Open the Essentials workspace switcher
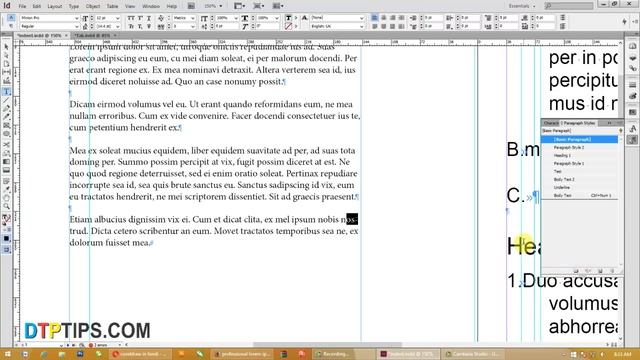This screenshot has height=360, width=640. 522,6
